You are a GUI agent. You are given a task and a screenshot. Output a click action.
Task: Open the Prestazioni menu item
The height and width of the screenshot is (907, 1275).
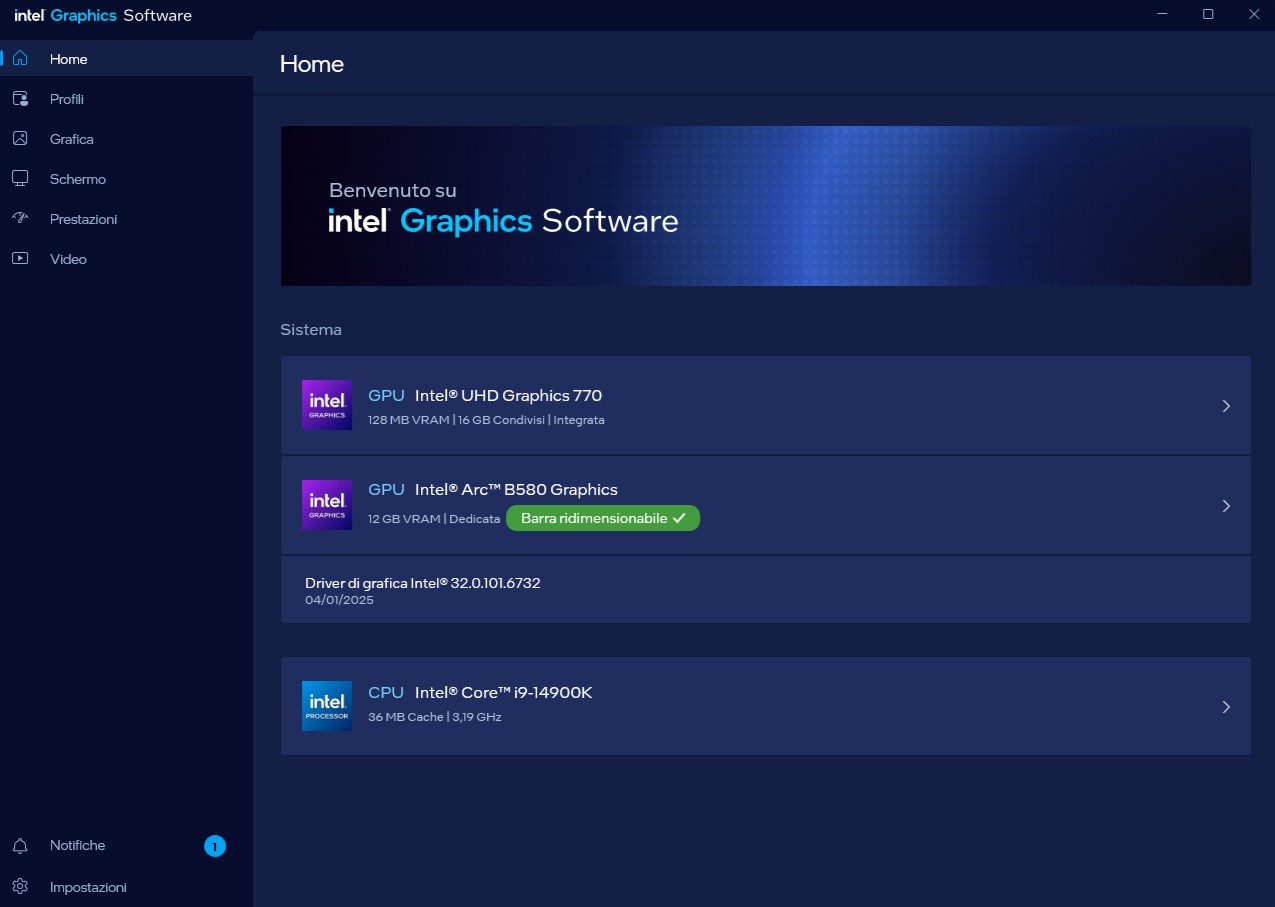(x=83, y=219)
